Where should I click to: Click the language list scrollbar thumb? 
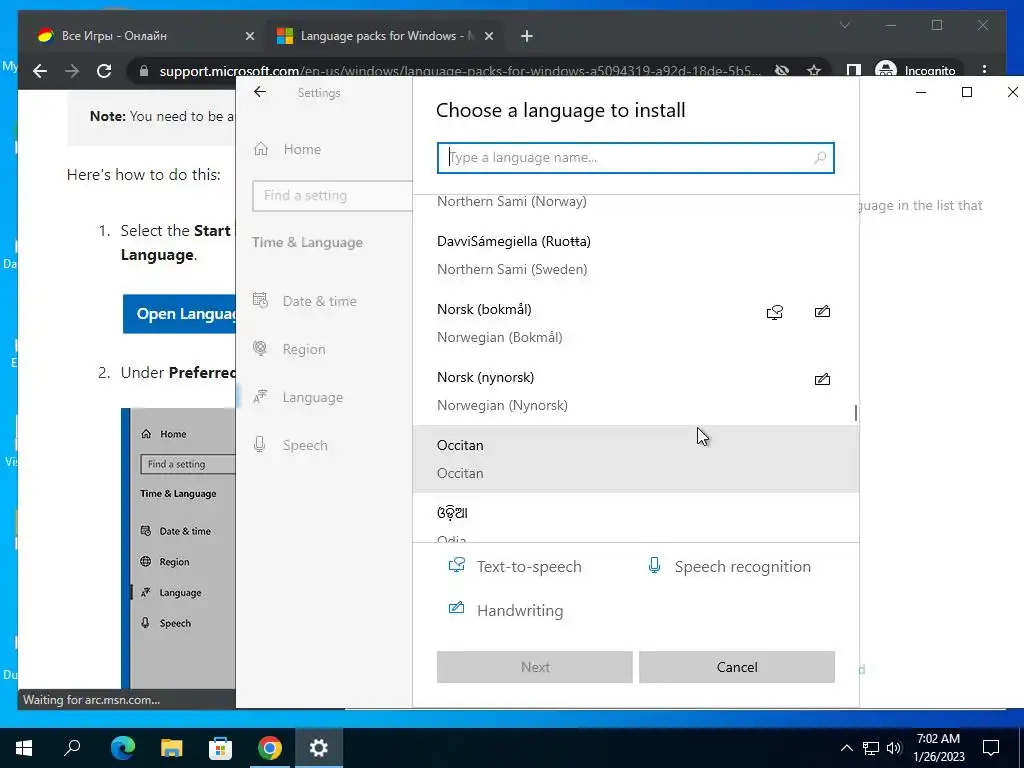(x=856, y=413)
